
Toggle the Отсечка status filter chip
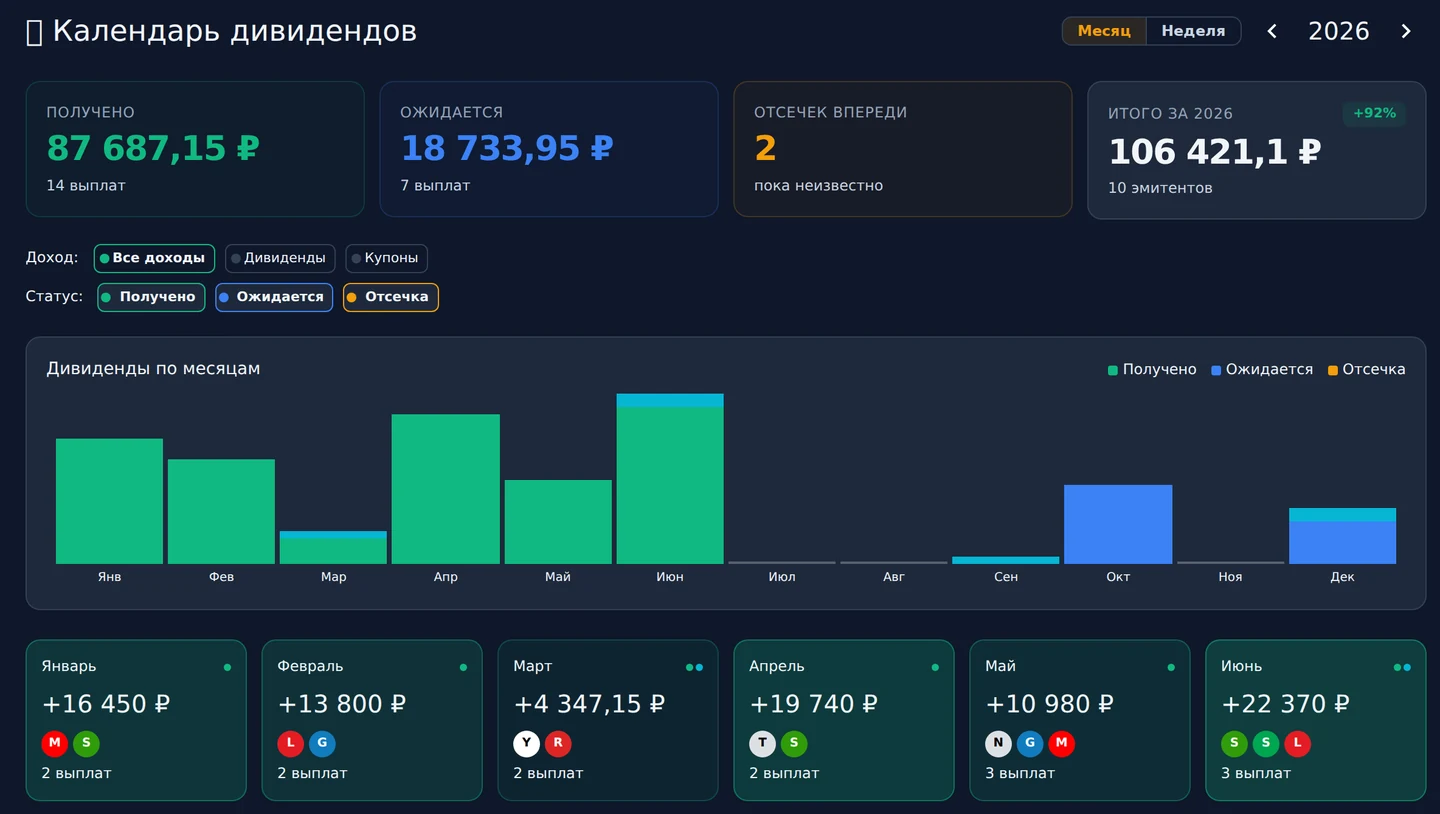pyautogui.click(x=391, y=297)
